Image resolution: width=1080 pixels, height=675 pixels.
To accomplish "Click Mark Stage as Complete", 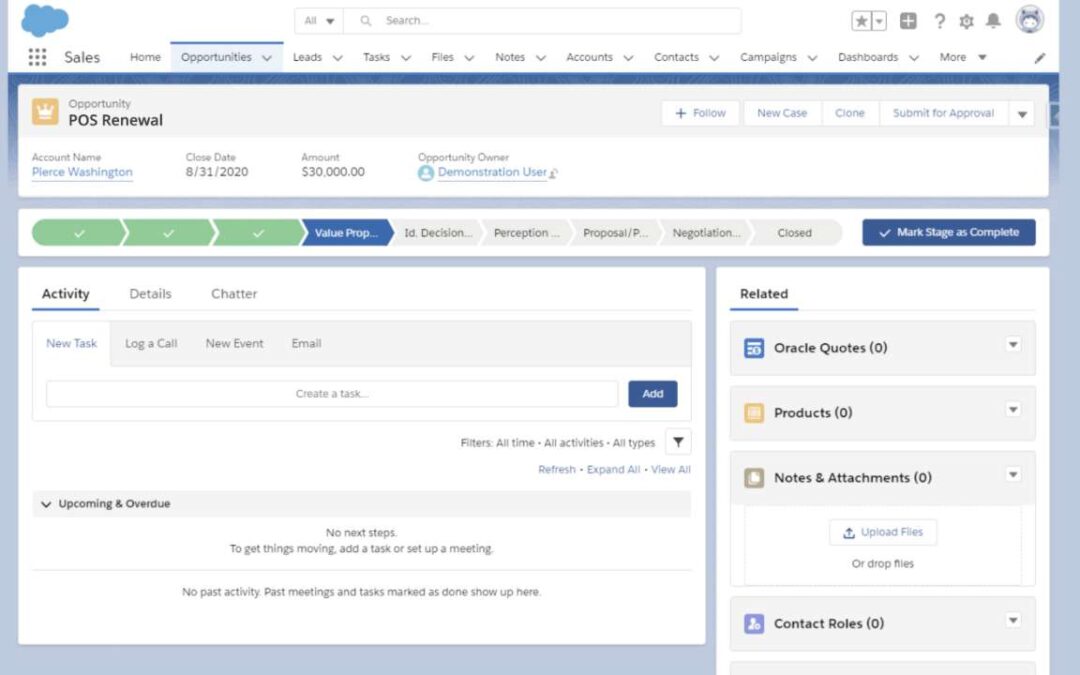I will 949,233.
